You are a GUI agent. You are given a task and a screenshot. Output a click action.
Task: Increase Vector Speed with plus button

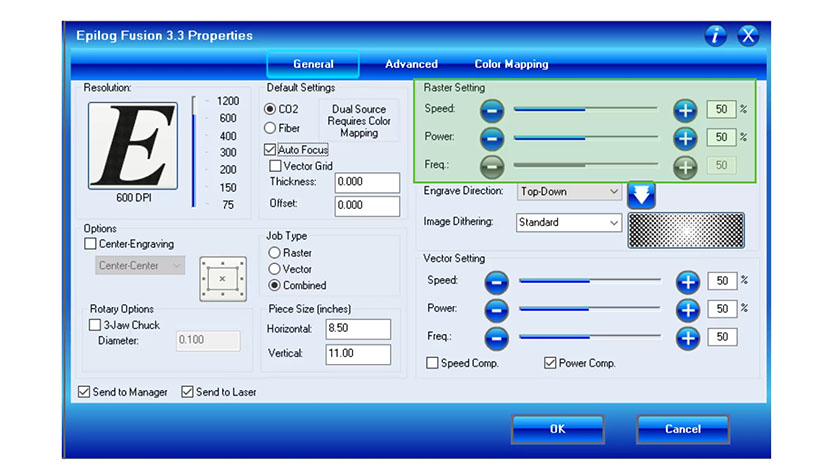point(688,282)
